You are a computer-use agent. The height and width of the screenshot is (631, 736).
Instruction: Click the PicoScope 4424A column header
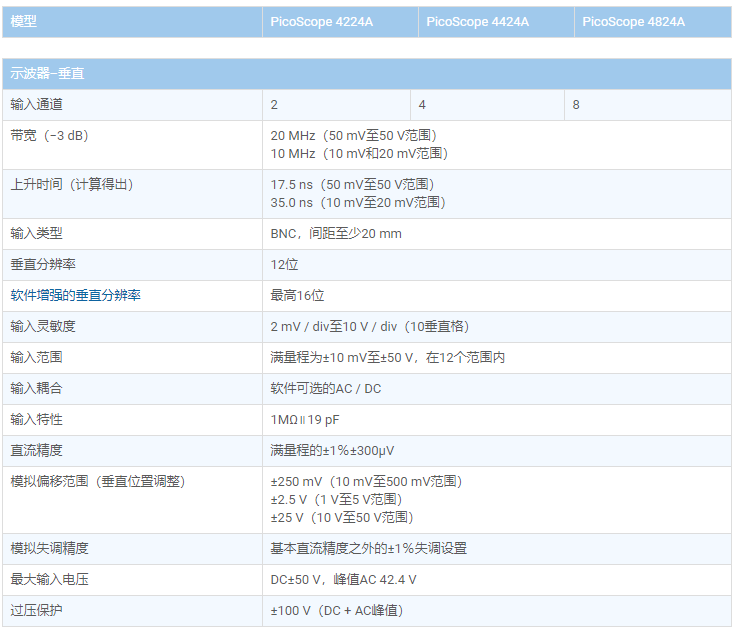coord(477,21)
